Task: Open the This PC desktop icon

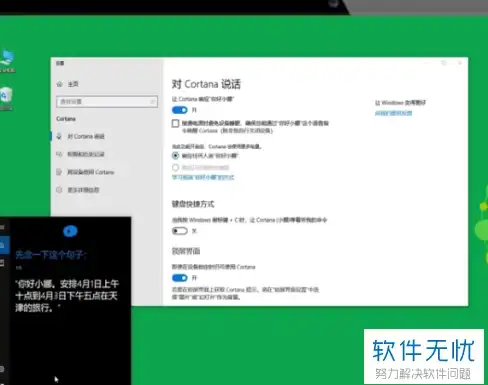Action: click(x=7, y=62)
